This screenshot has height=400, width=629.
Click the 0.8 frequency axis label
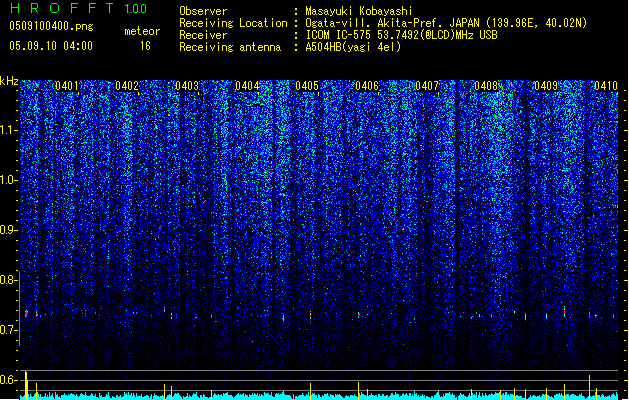[9, 280]
